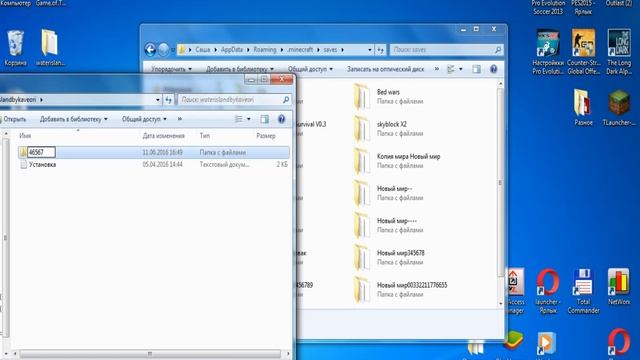Launch the NetWorx desktop shortcut

click(x=619, y=287)
